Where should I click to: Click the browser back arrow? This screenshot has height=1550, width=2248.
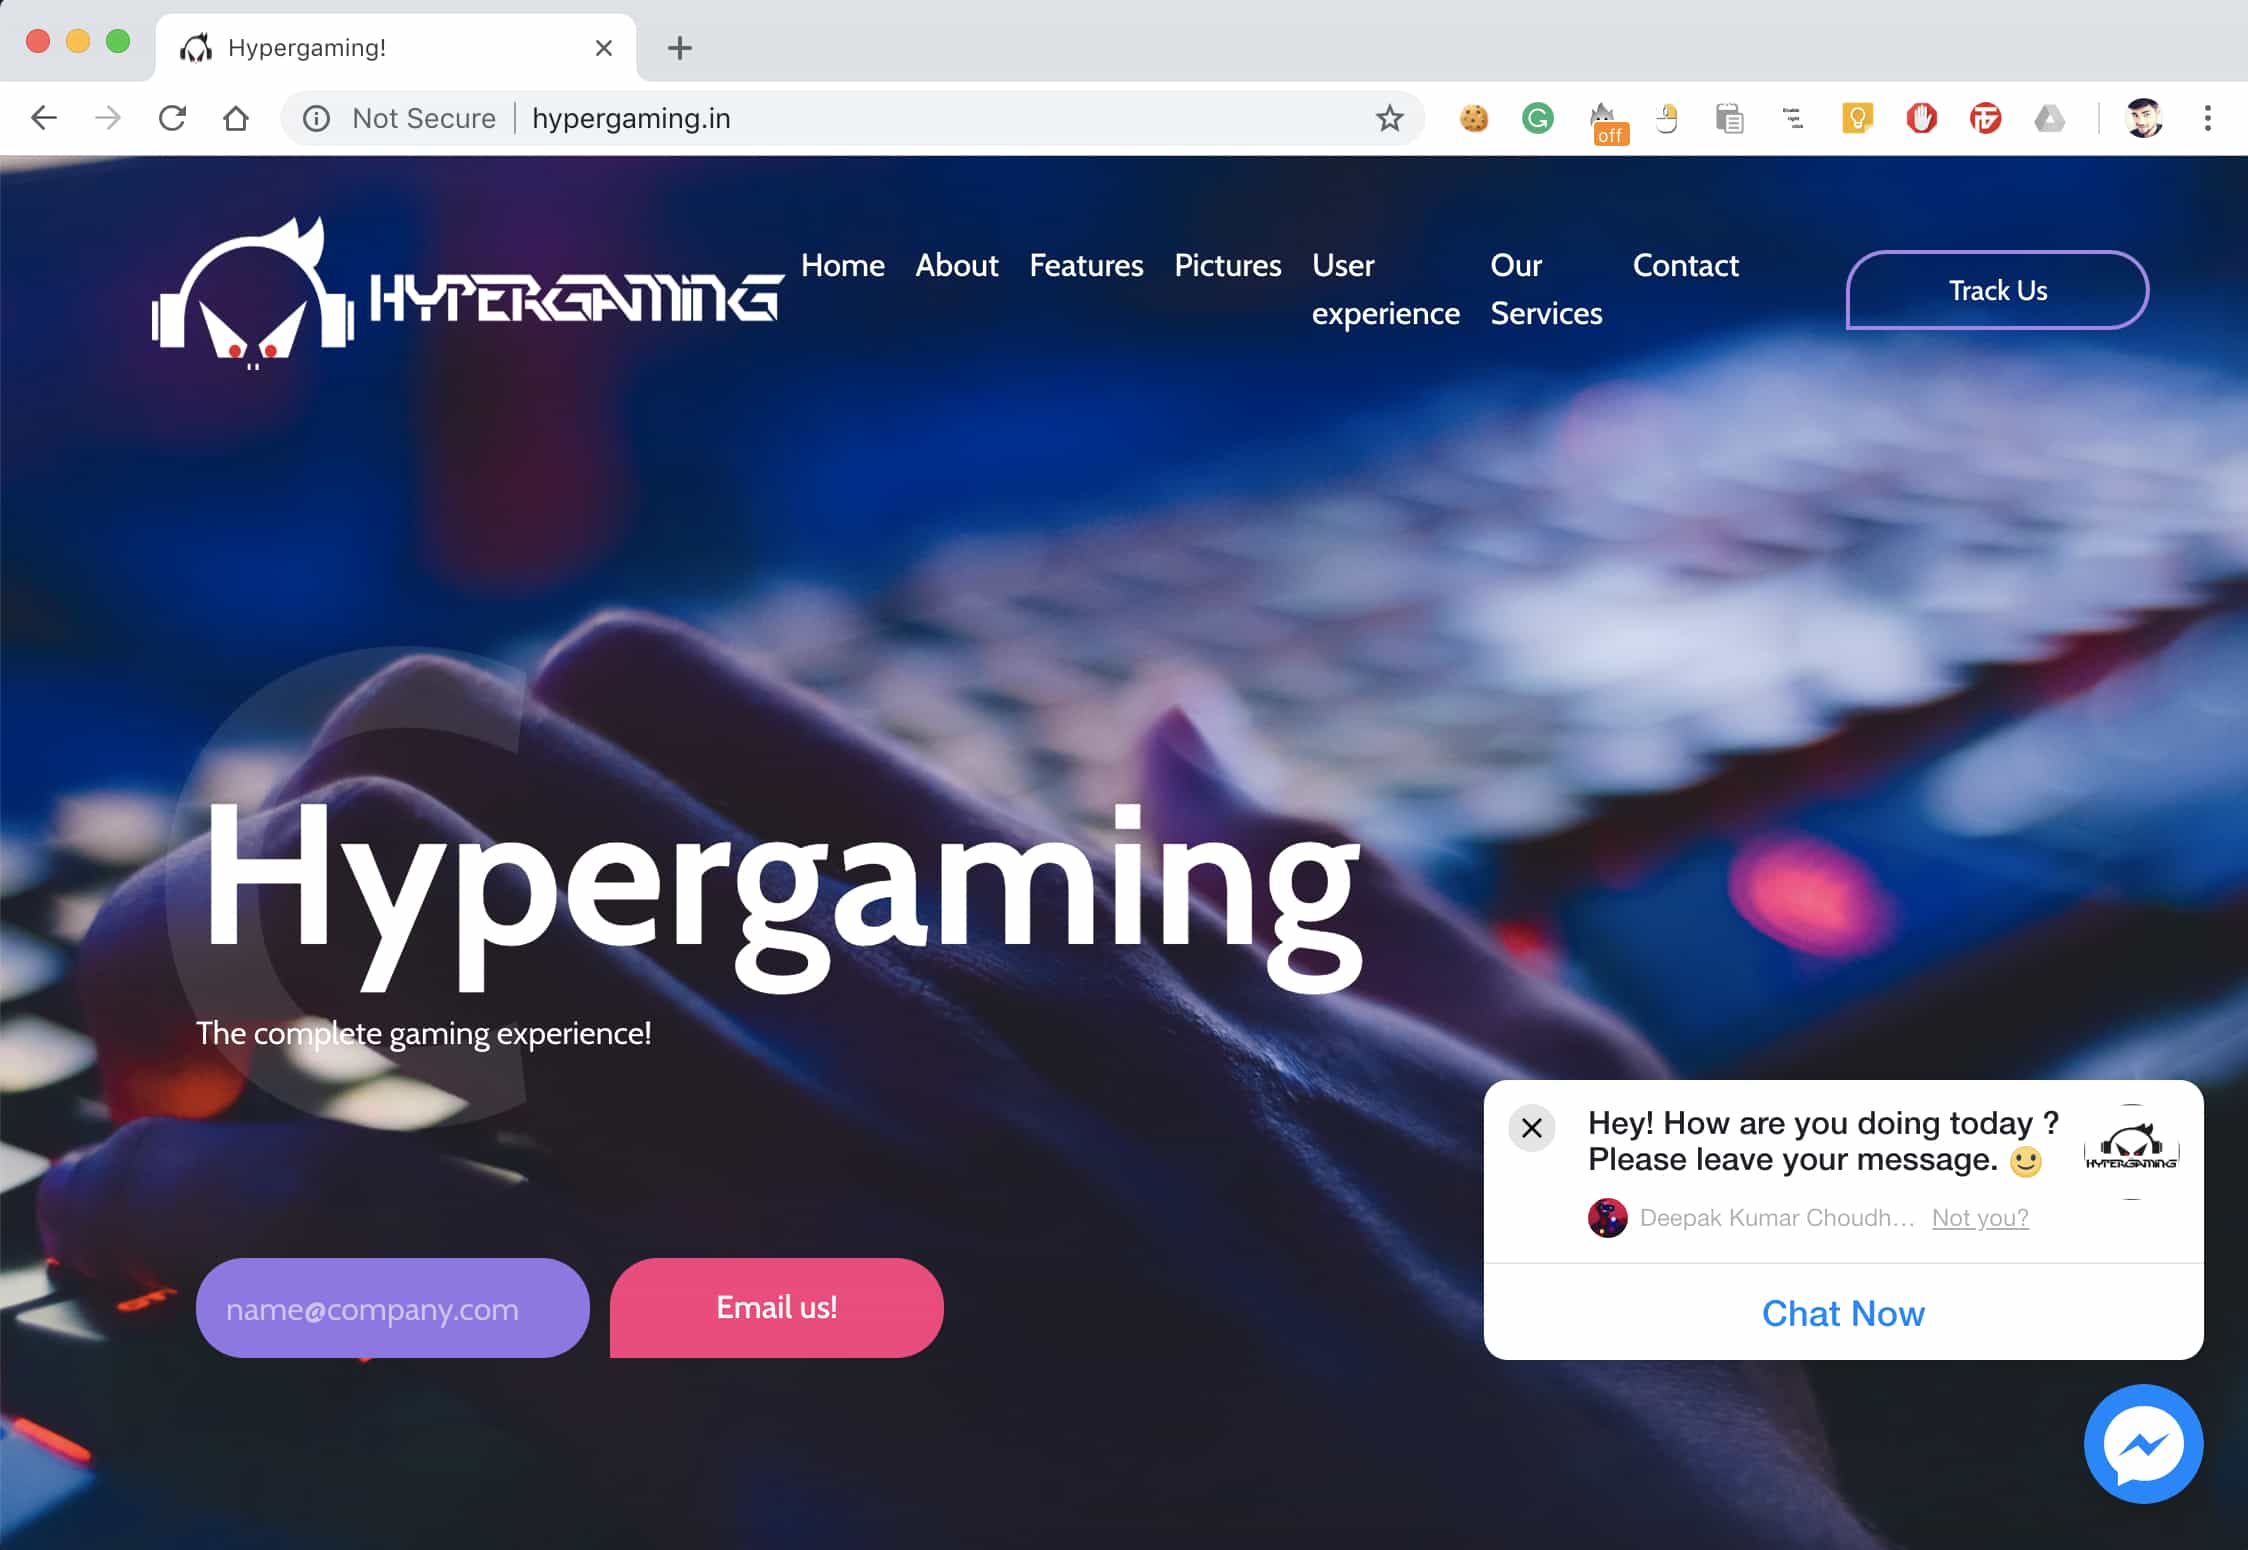(44, 118)
